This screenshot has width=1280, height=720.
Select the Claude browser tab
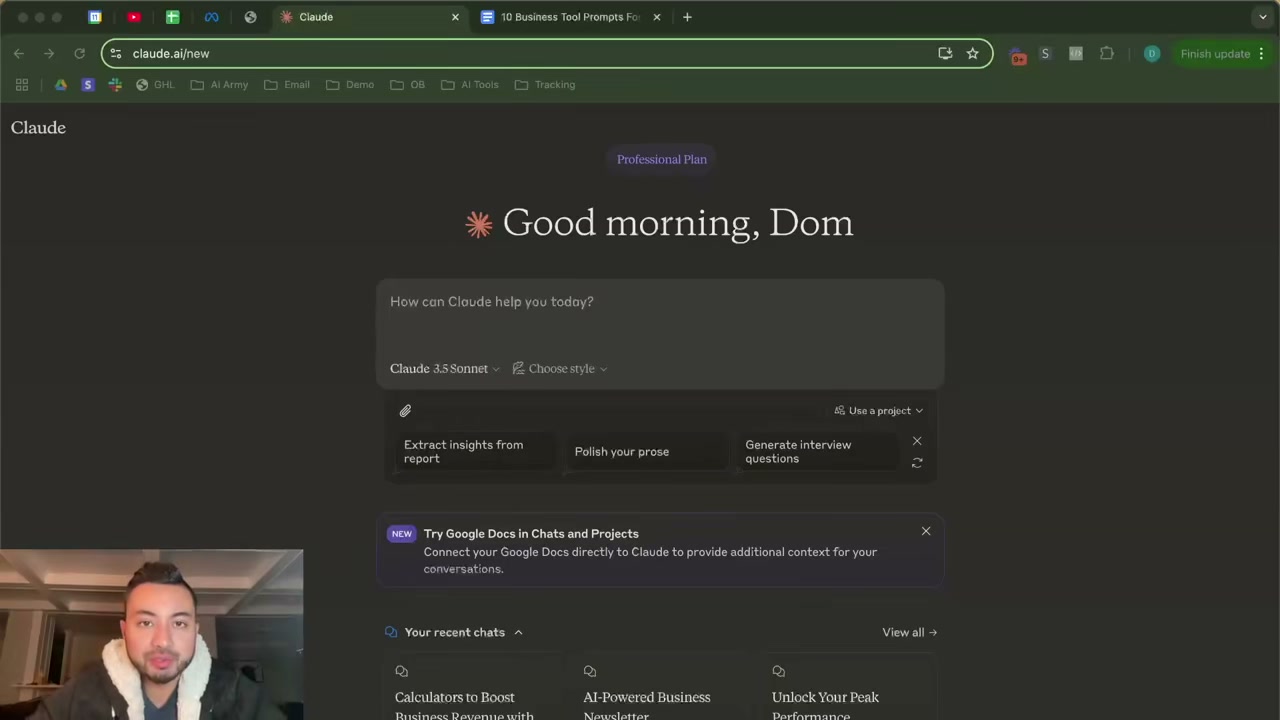coord(360,17)
